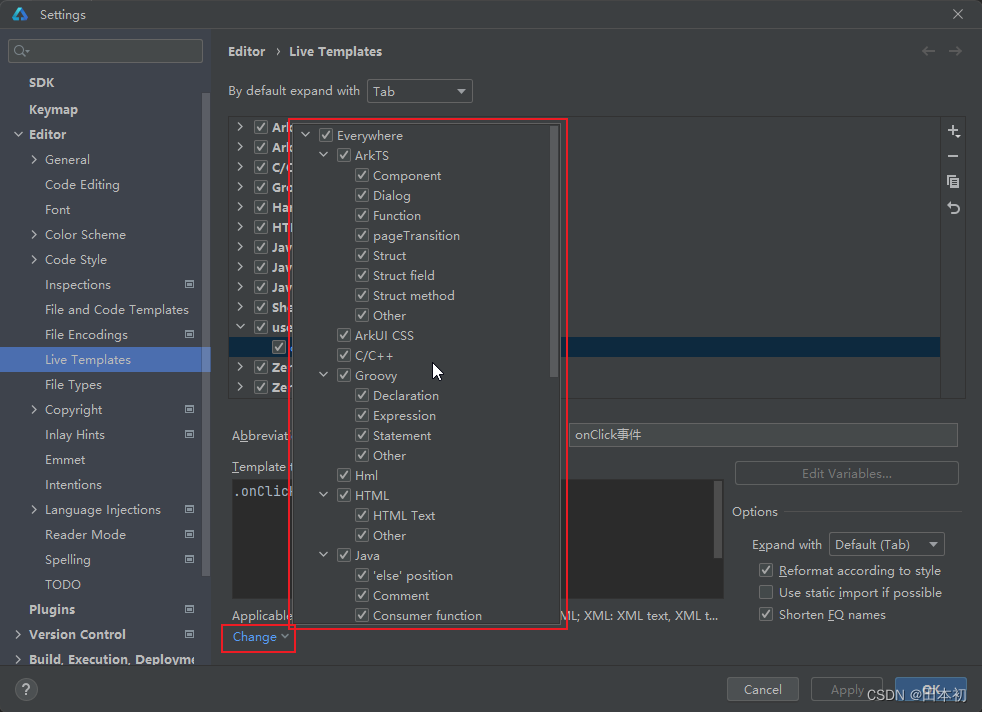Select File and Code Templates page
Screen dimensions: 982x712
116,309
